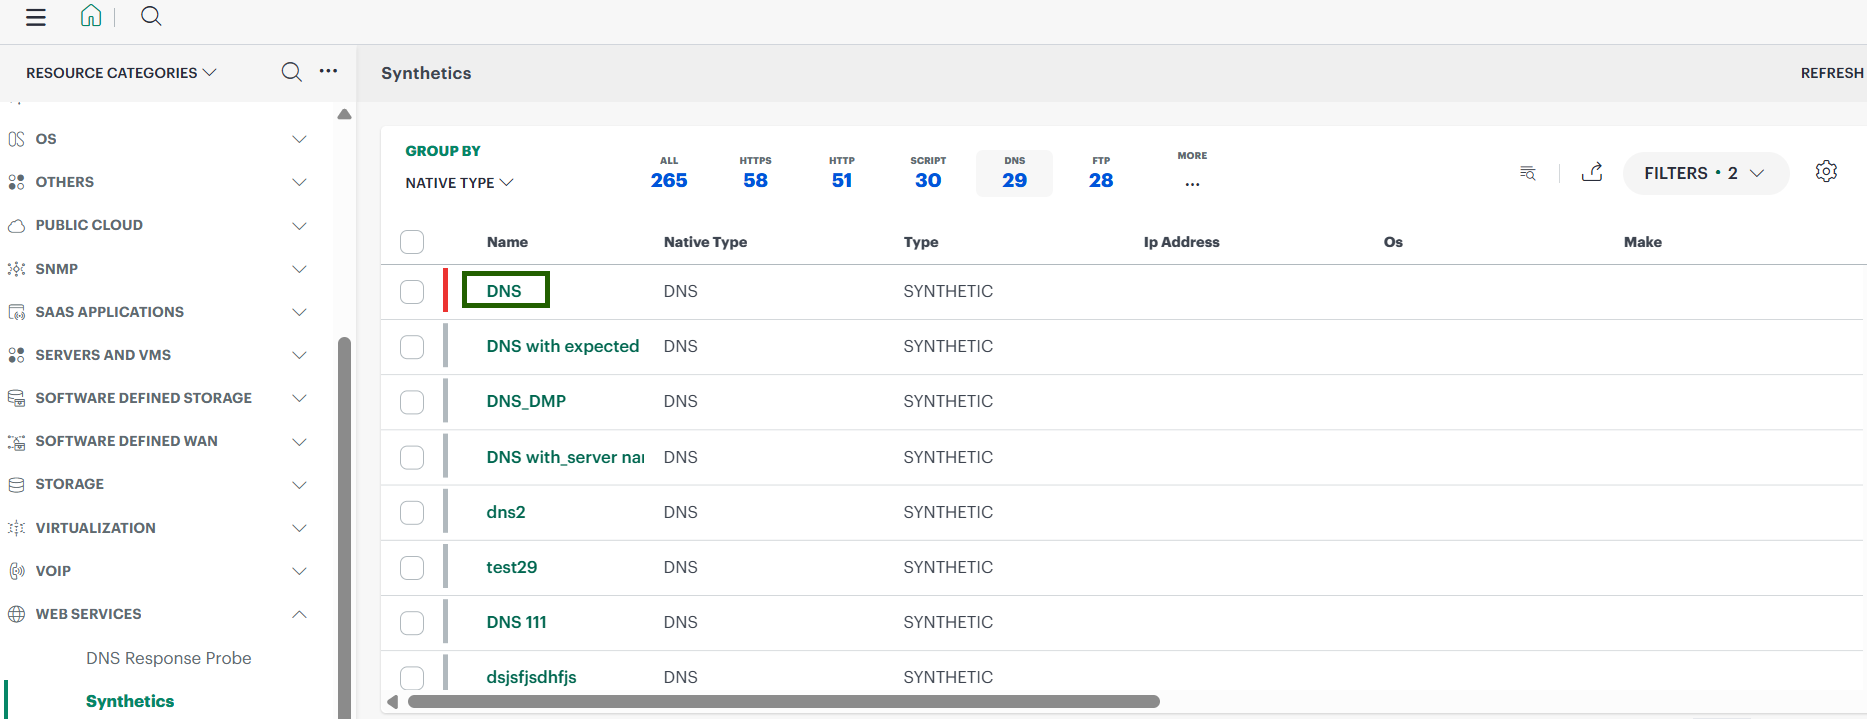
Task: Select the DNS 29 tab
Action: pos(1014,173)
